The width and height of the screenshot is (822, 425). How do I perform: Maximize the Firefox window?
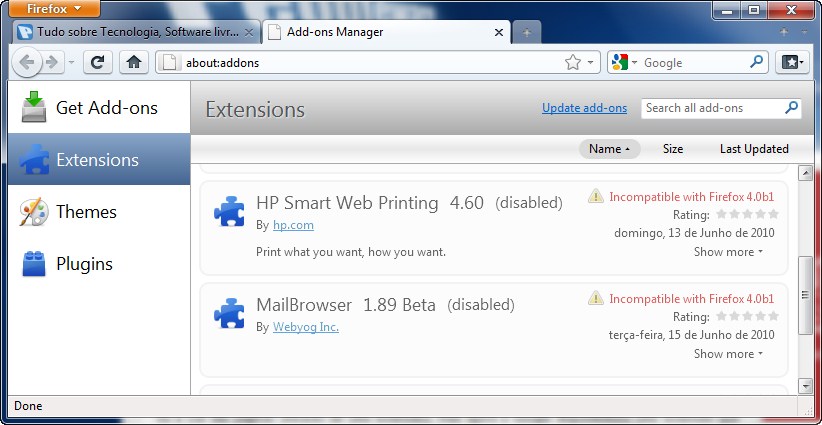click(754, 9)
